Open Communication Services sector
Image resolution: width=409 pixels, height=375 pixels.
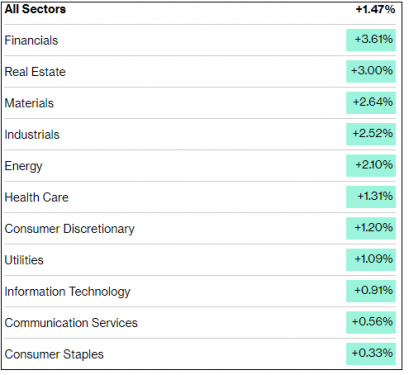pyautogui.click(x=71, y=323)
